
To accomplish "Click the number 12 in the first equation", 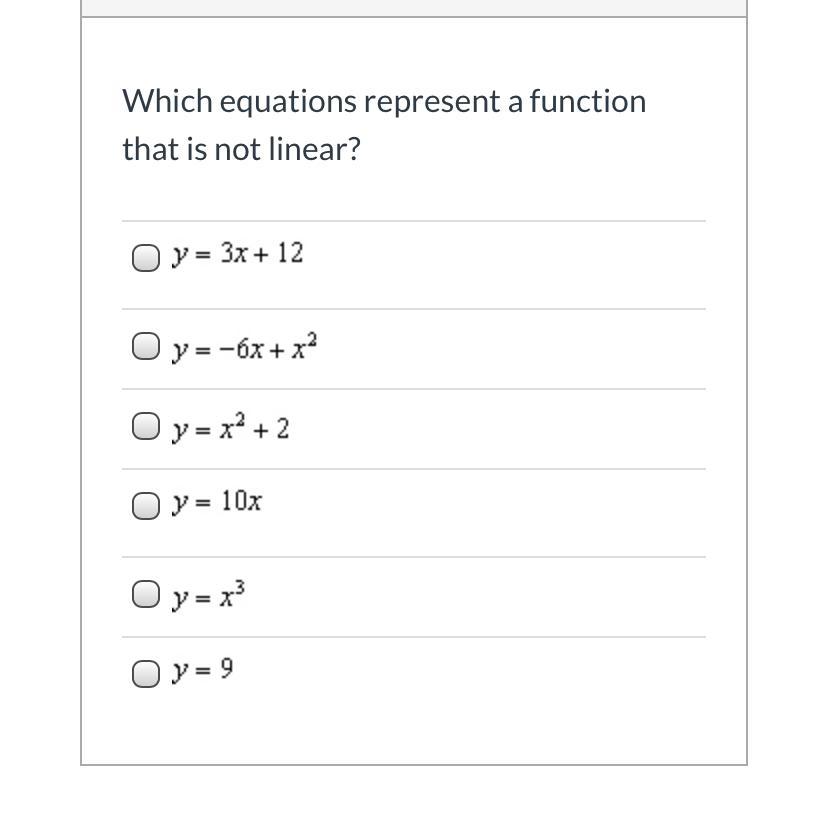I will 290,253.
